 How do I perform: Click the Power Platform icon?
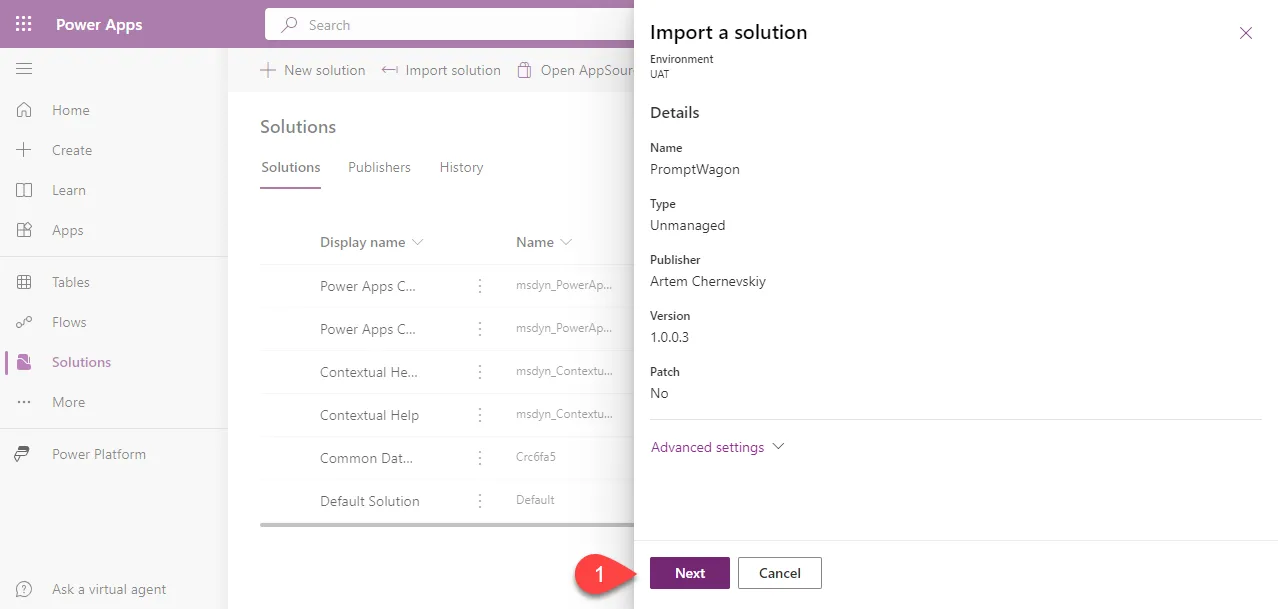[24, 454]
